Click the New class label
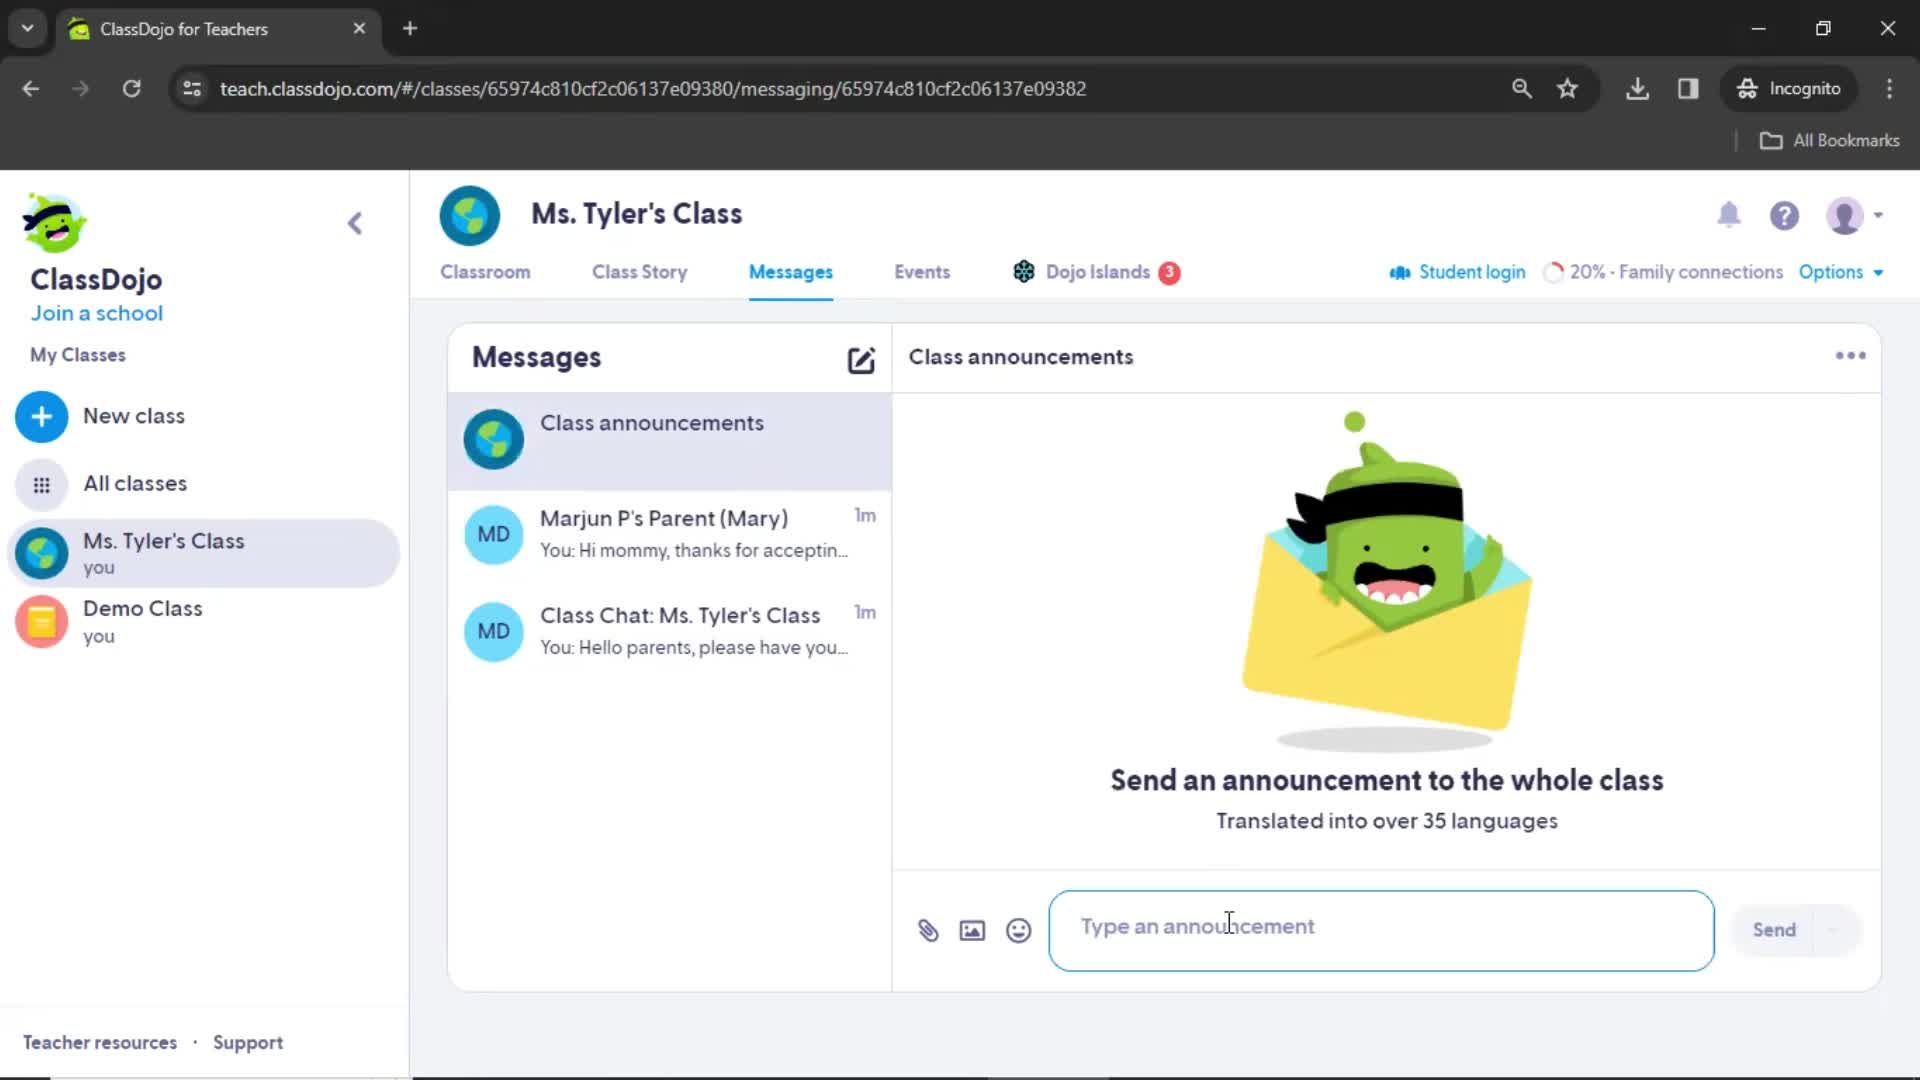This screenshot has height=1080, width=1920. coord(134,416)
